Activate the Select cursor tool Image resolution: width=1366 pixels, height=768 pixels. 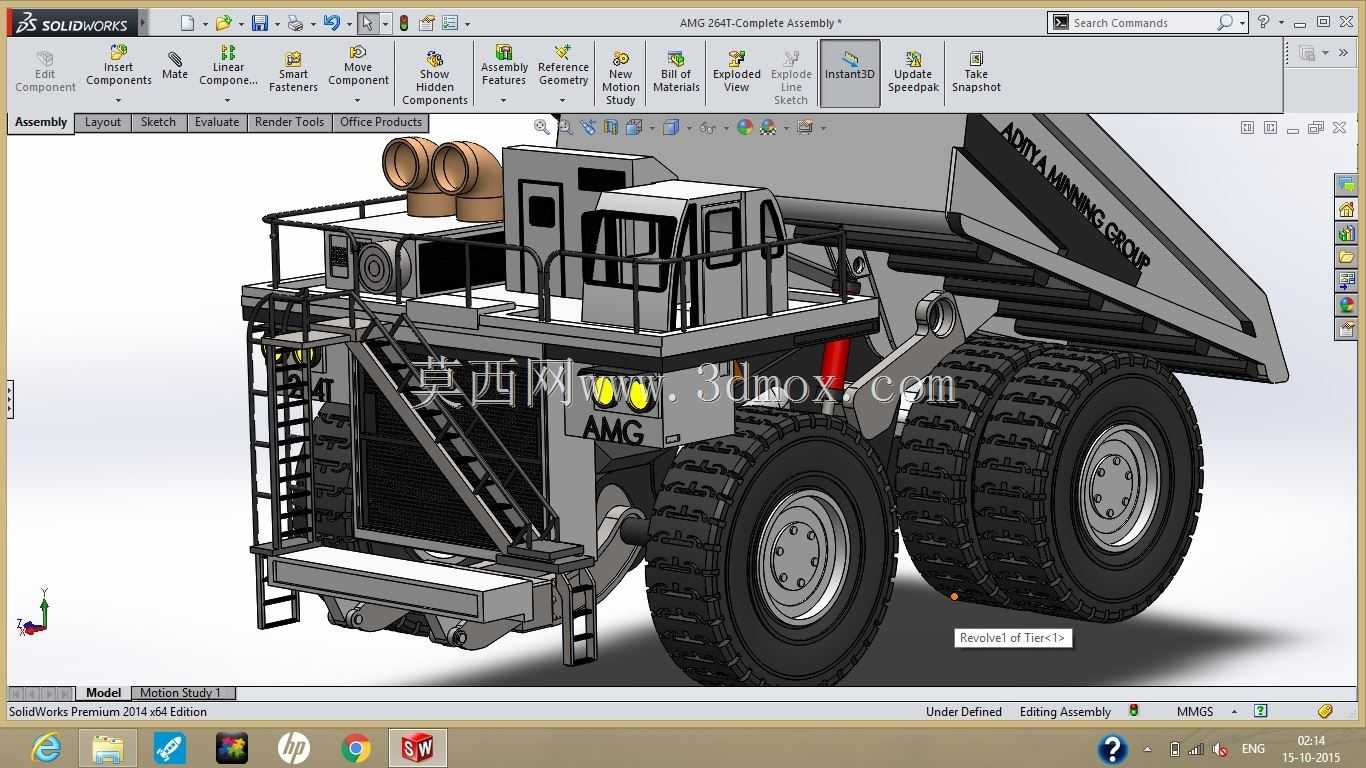367,23
